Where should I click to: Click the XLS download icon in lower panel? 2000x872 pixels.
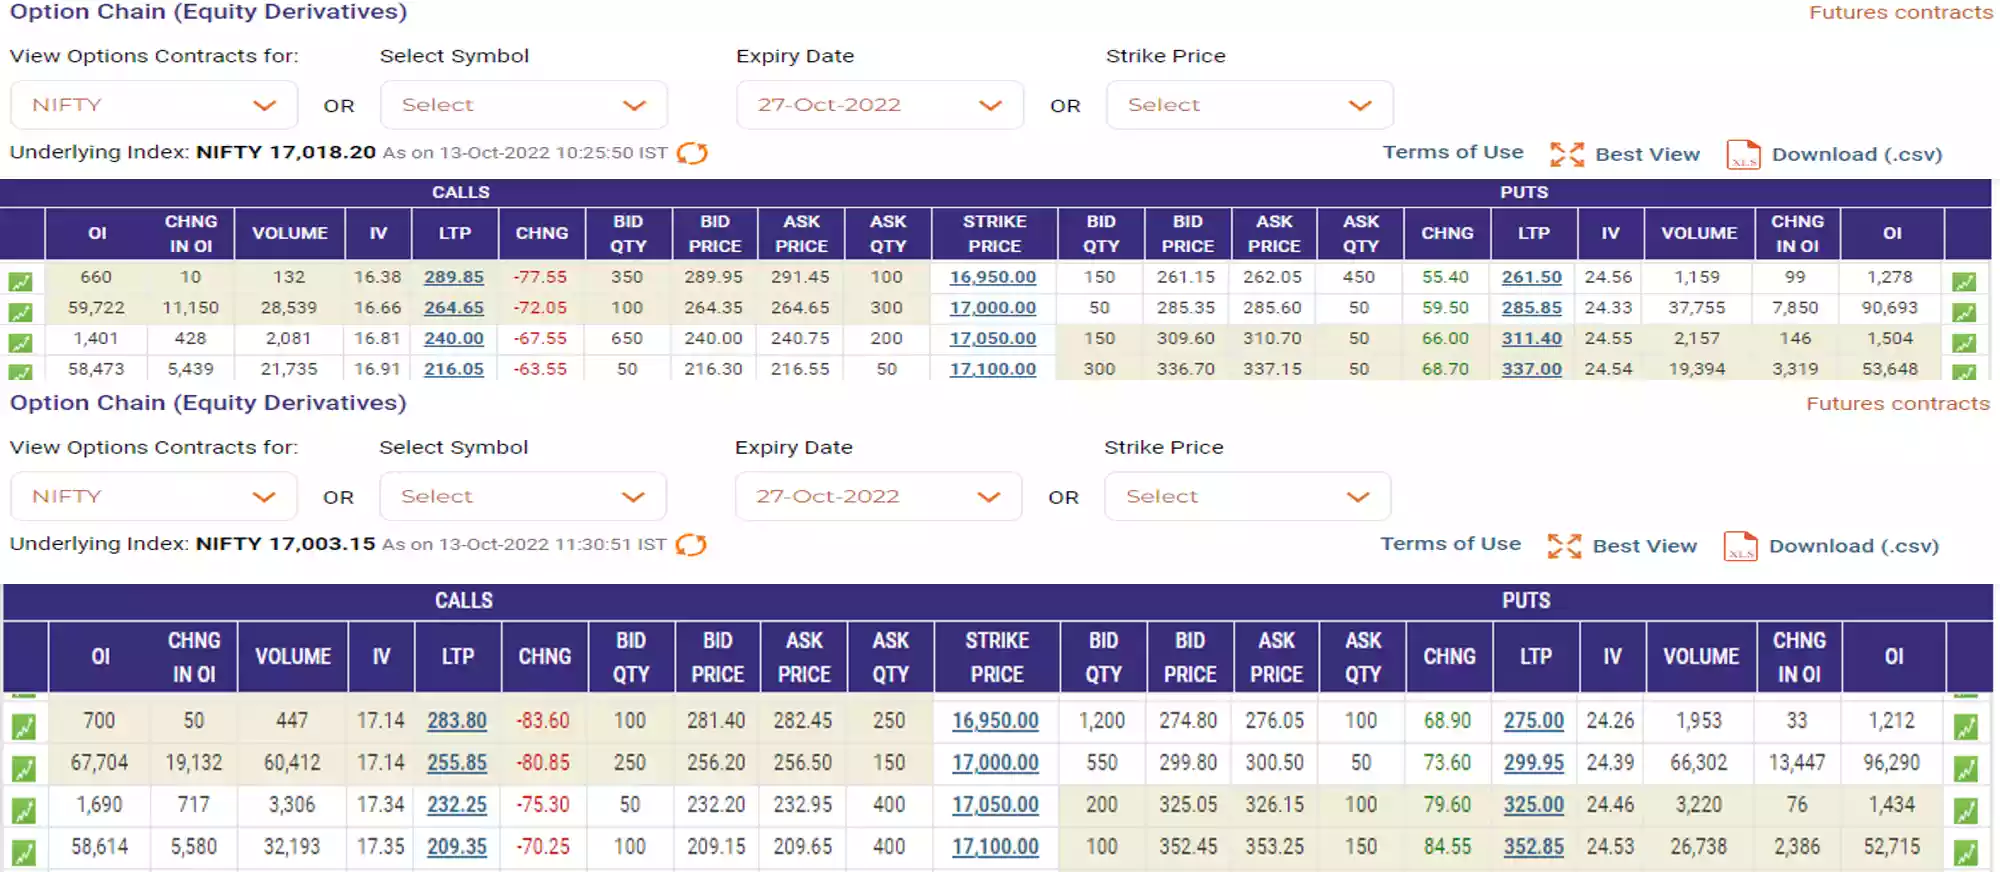click(1740, 546)
